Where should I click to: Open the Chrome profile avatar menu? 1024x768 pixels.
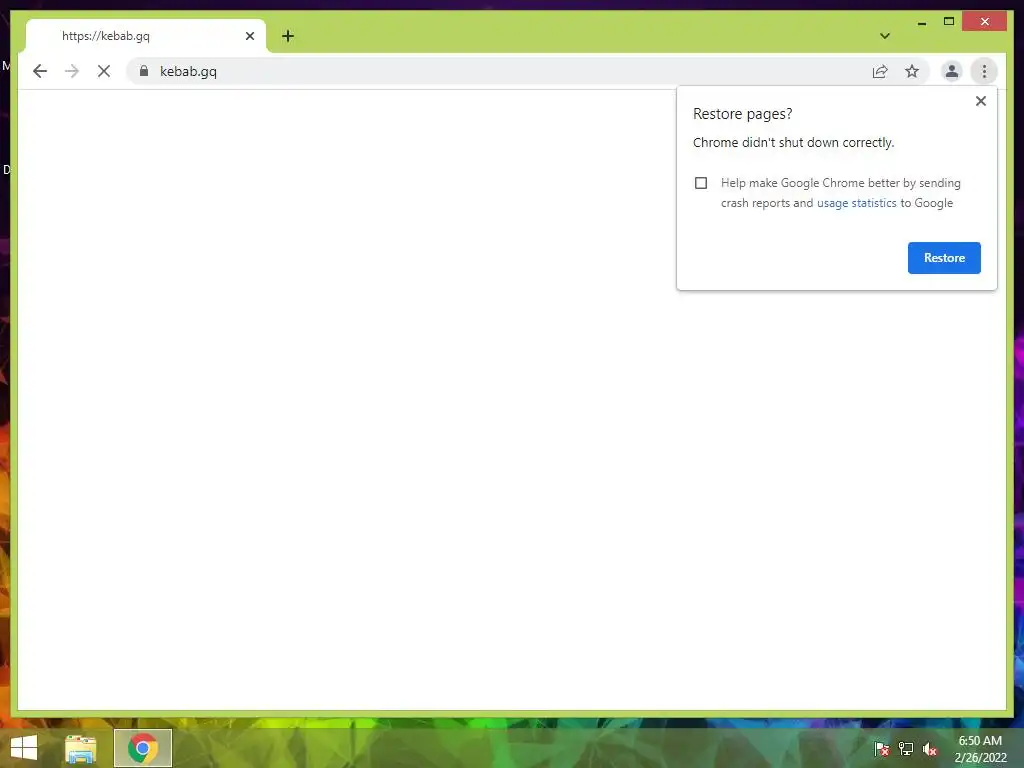(x=952, y=71)
